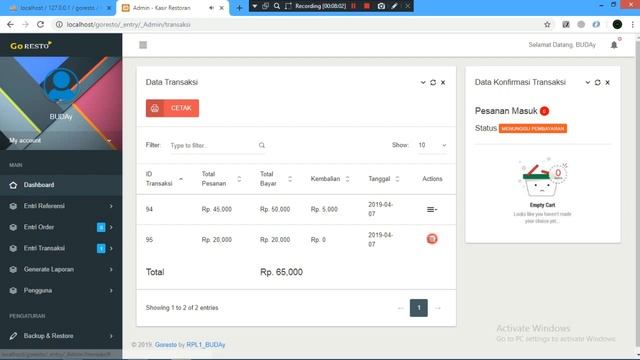Collapse the Data Transaksi panel
Viewport: 640px width, 360px height.
(423, 82)
